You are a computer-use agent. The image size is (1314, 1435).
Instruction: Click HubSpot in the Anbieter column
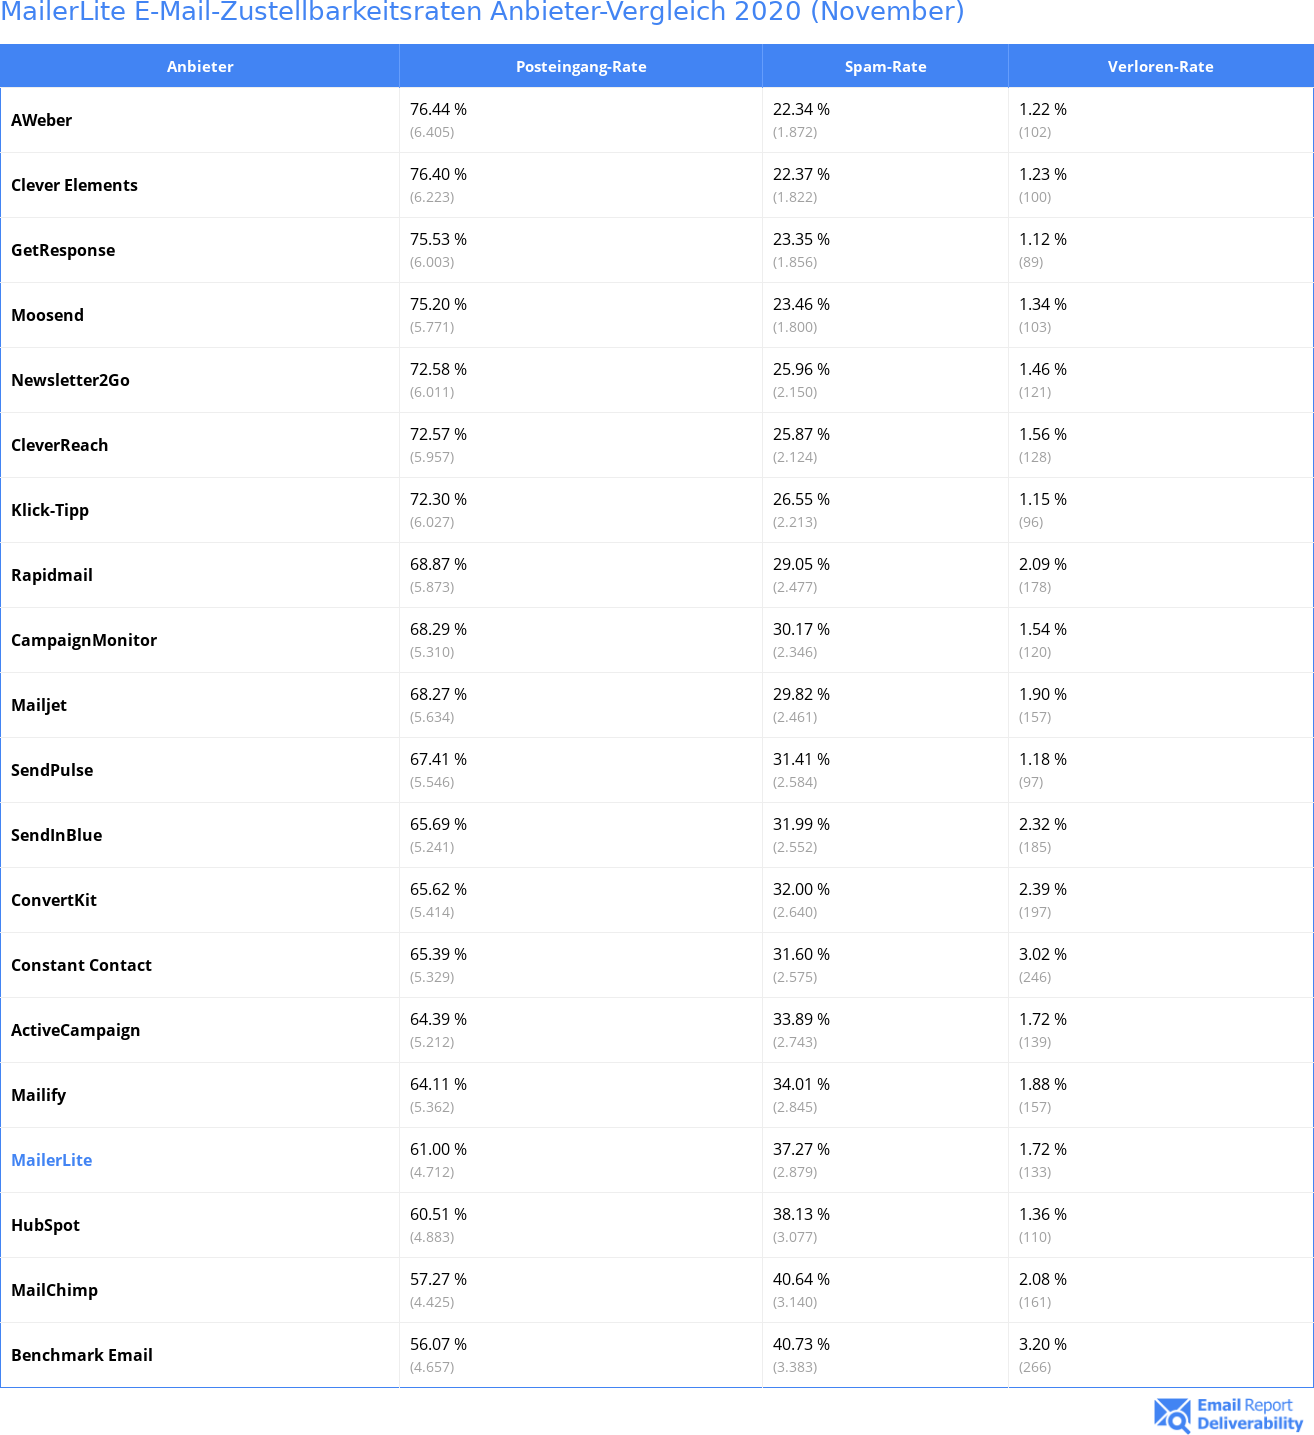tap(46, 1225)
